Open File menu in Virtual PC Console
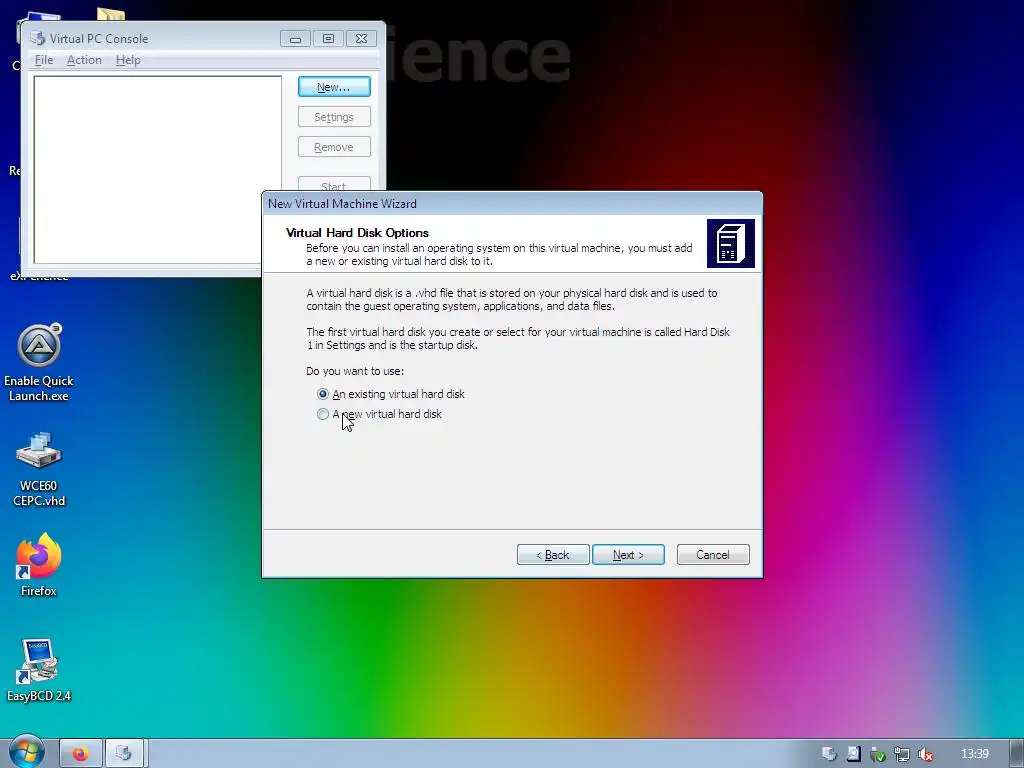This screenshot has width=1024, height=768. [44, 59]
